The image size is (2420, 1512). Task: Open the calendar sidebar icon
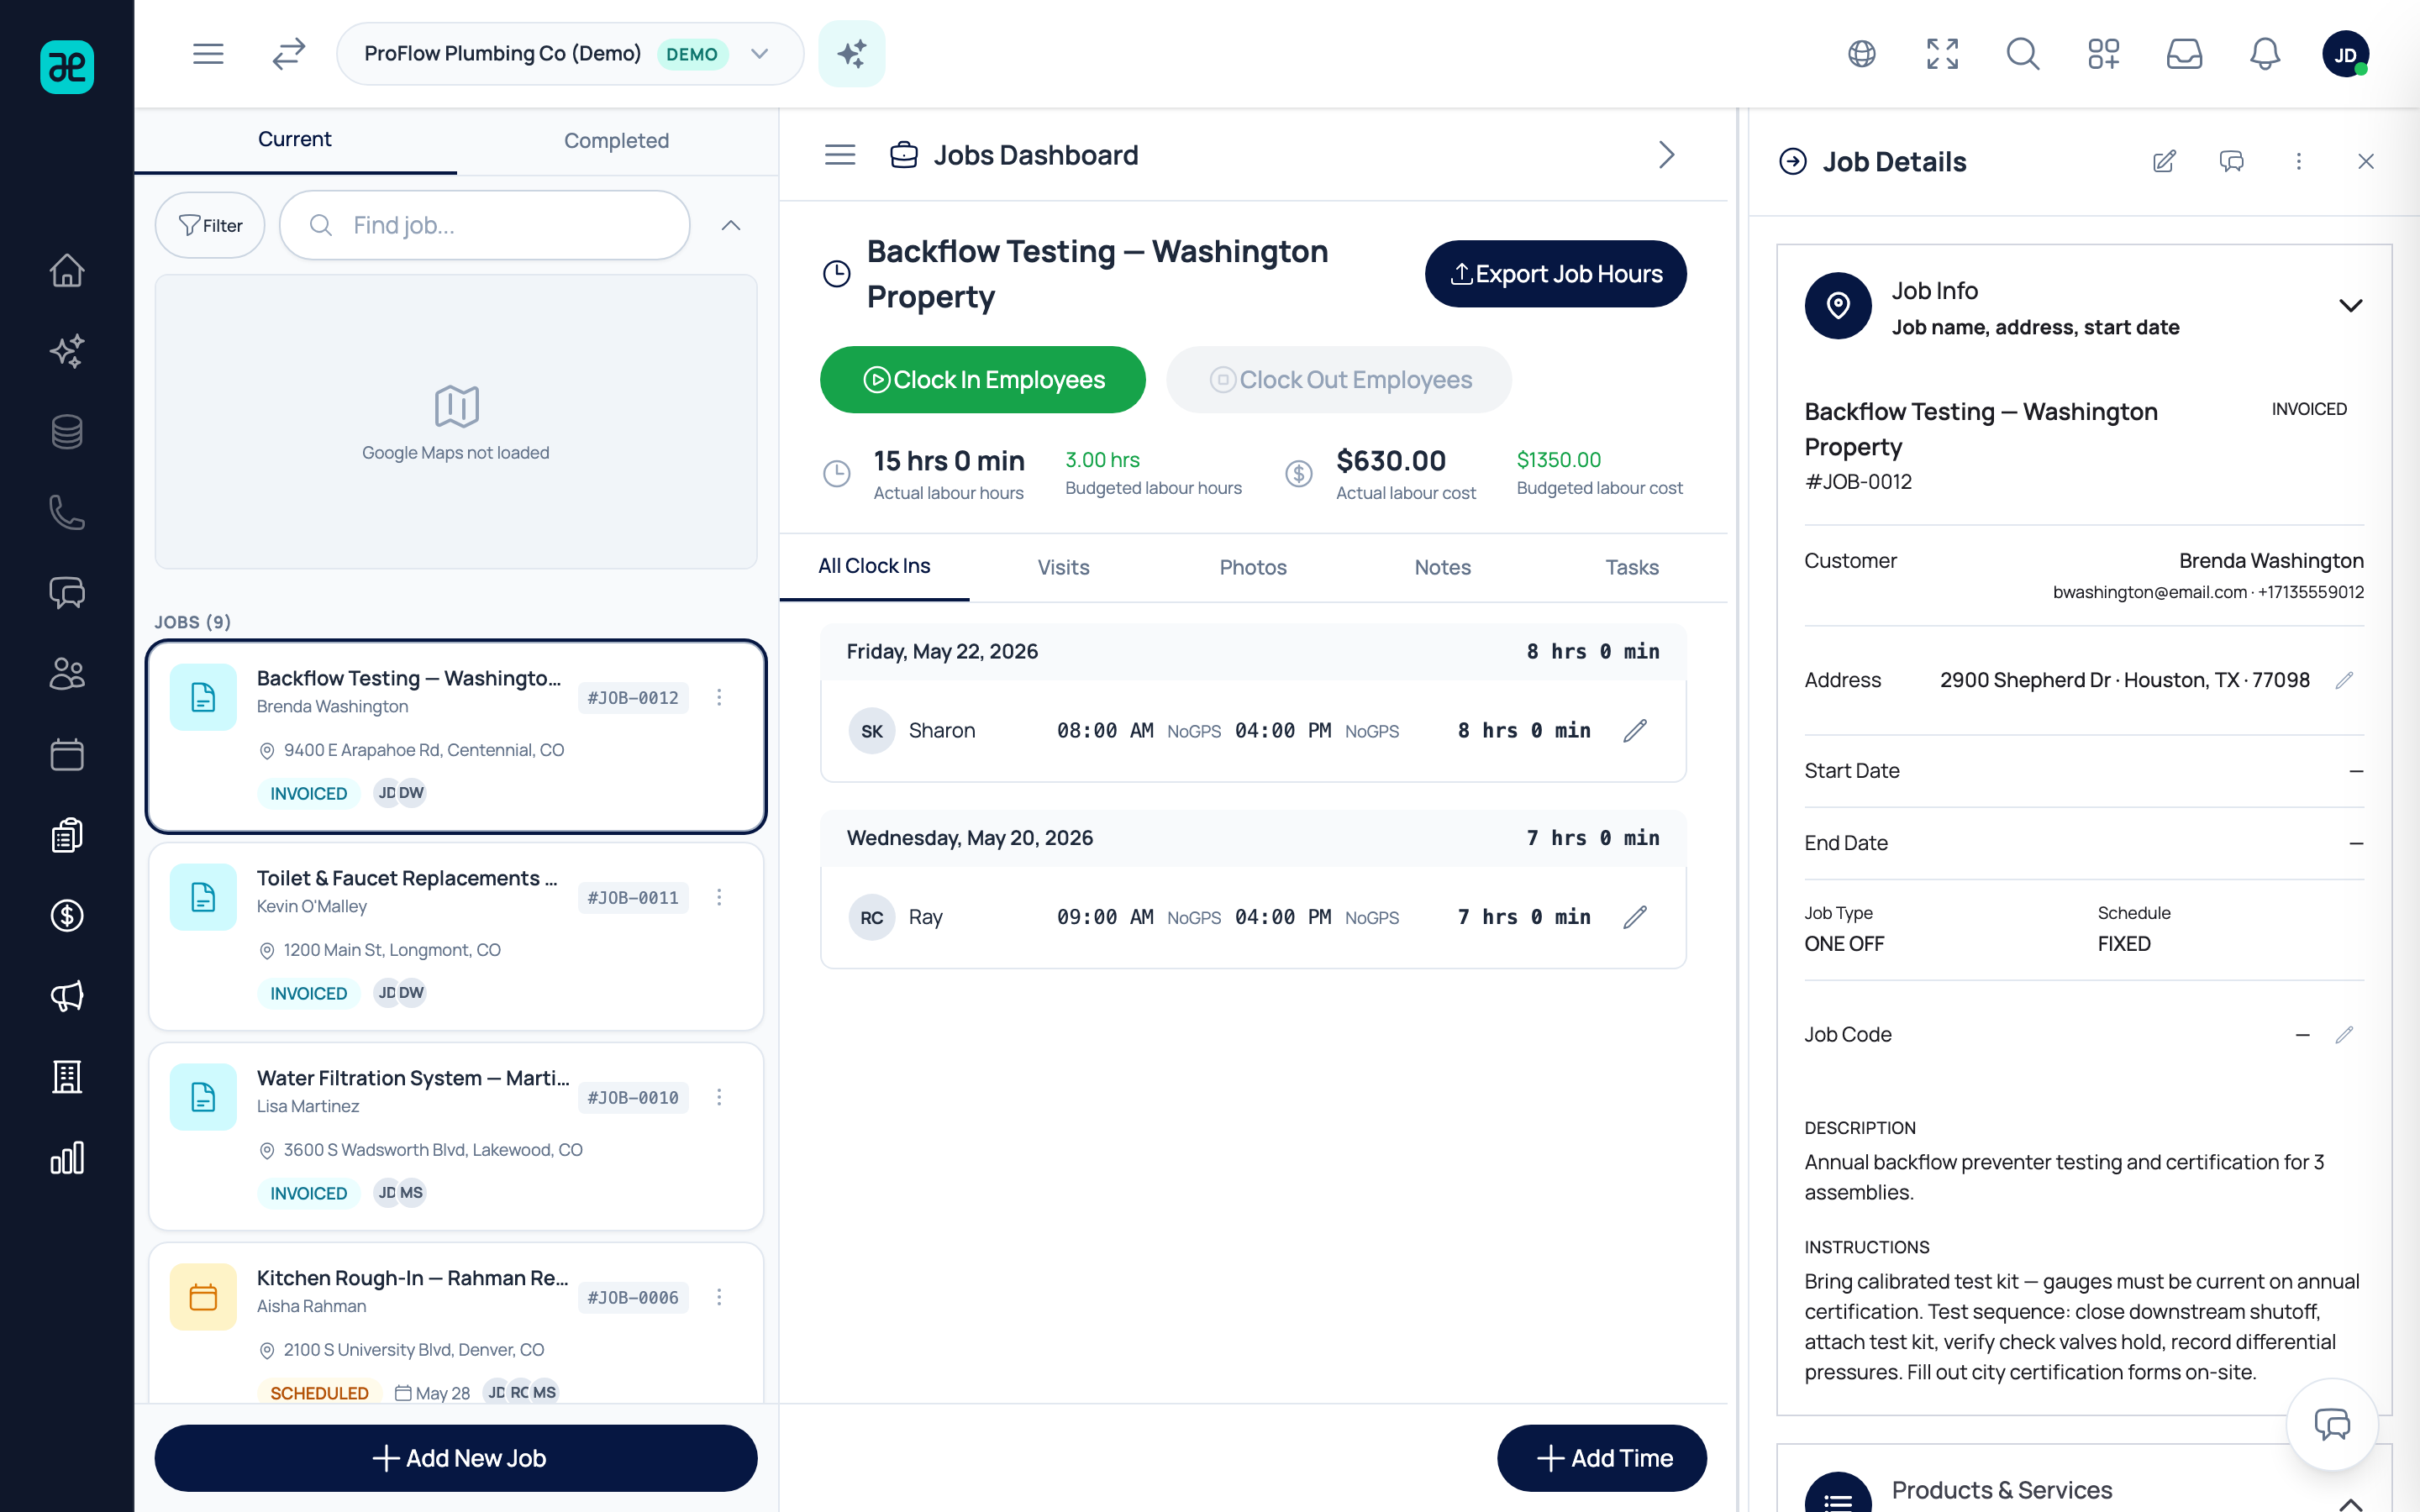[x=67, y=754]
